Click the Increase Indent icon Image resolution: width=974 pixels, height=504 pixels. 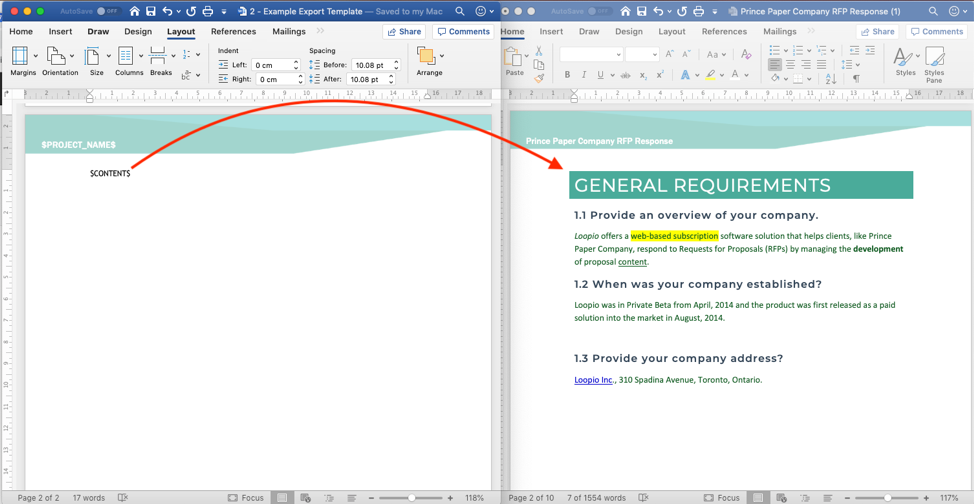[870, 50]
